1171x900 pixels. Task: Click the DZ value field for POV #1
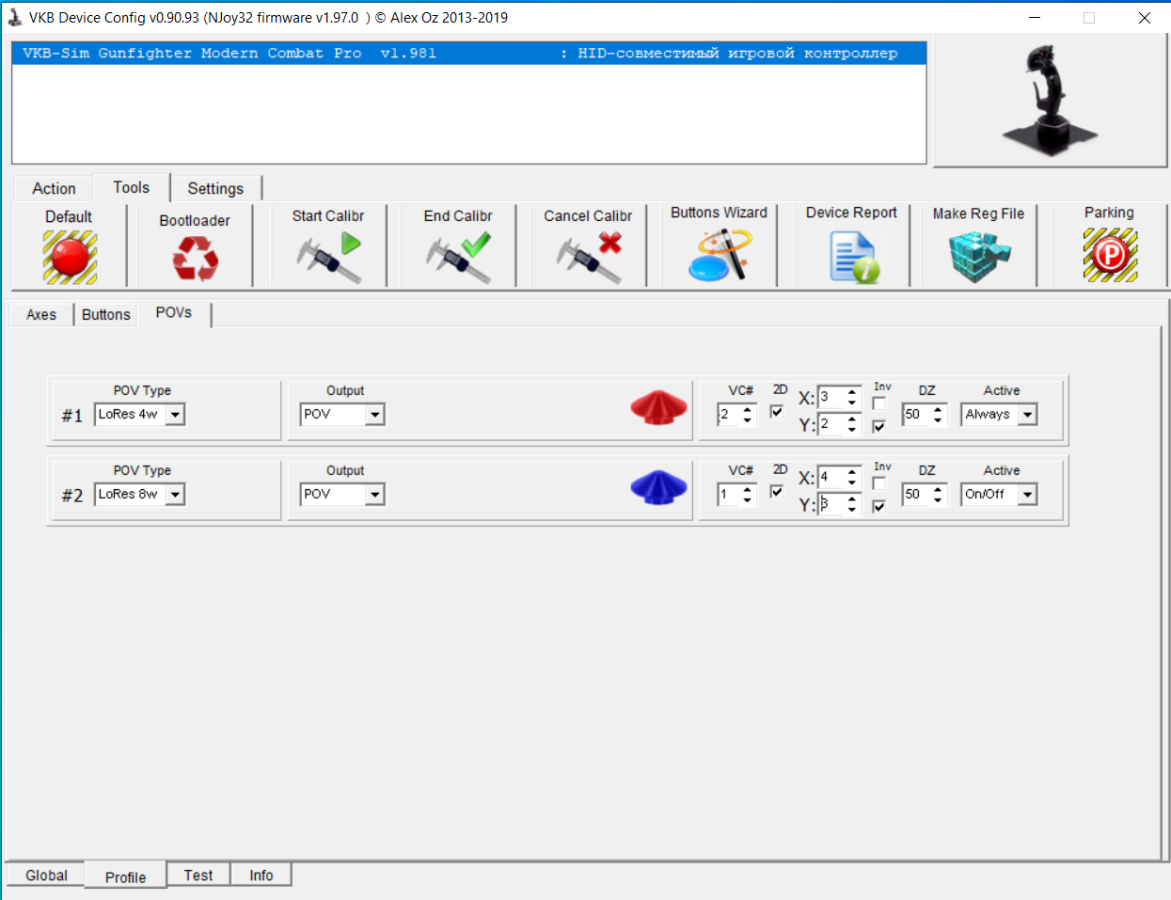pyautogui.click(x=916, y=415)
